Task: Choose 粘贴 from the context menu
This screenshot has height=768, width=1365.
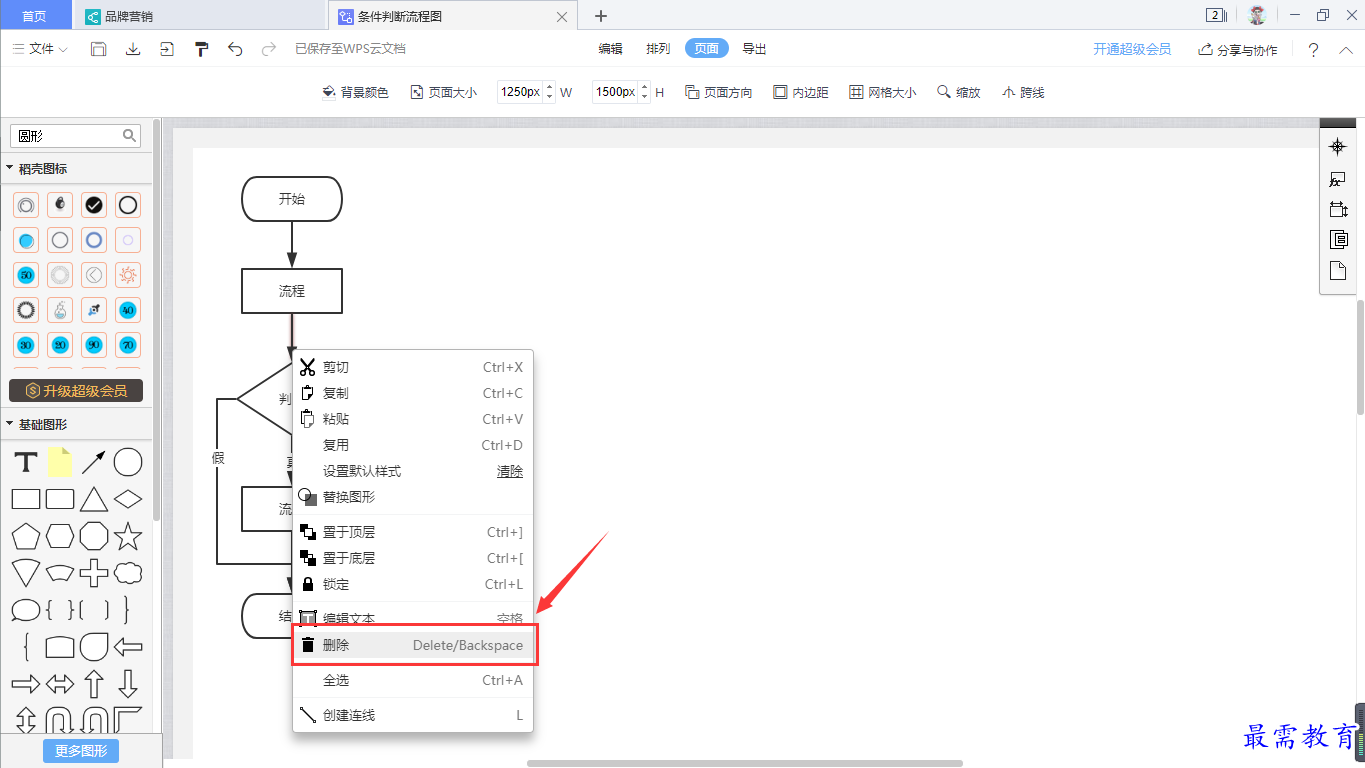Action: point(413,419)
